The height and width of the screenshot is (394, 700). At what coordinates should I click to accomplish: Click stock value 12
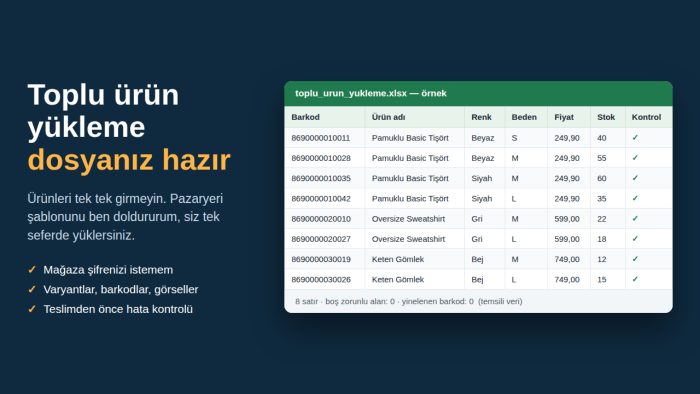(x=602, y=259)
